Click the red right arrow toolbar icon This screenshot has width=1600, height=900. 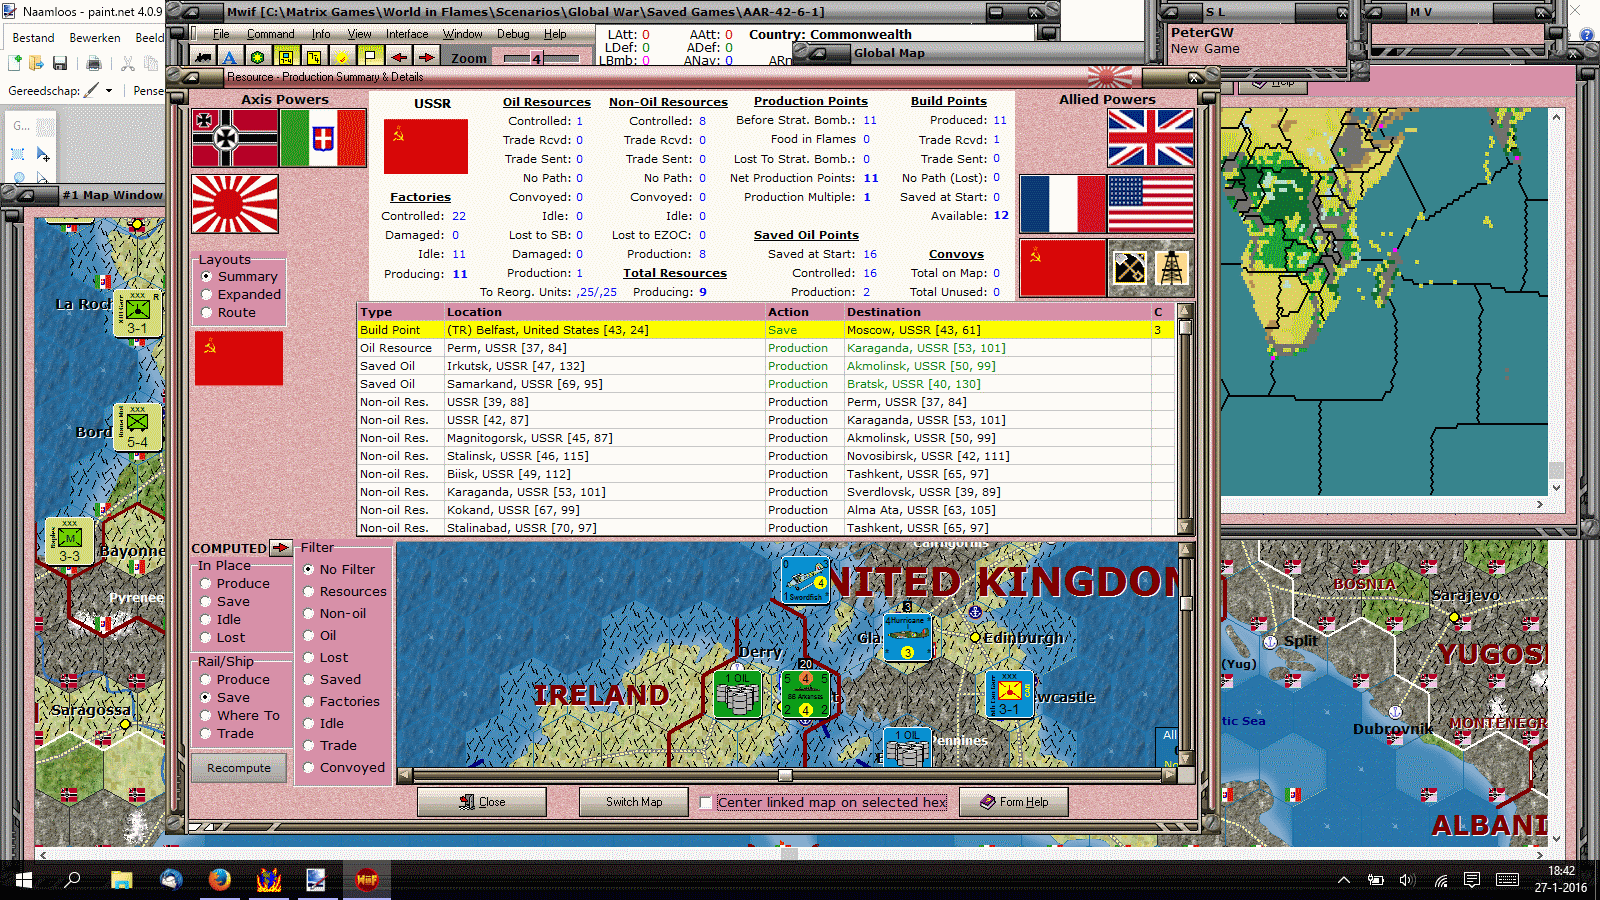coord(426,58)
